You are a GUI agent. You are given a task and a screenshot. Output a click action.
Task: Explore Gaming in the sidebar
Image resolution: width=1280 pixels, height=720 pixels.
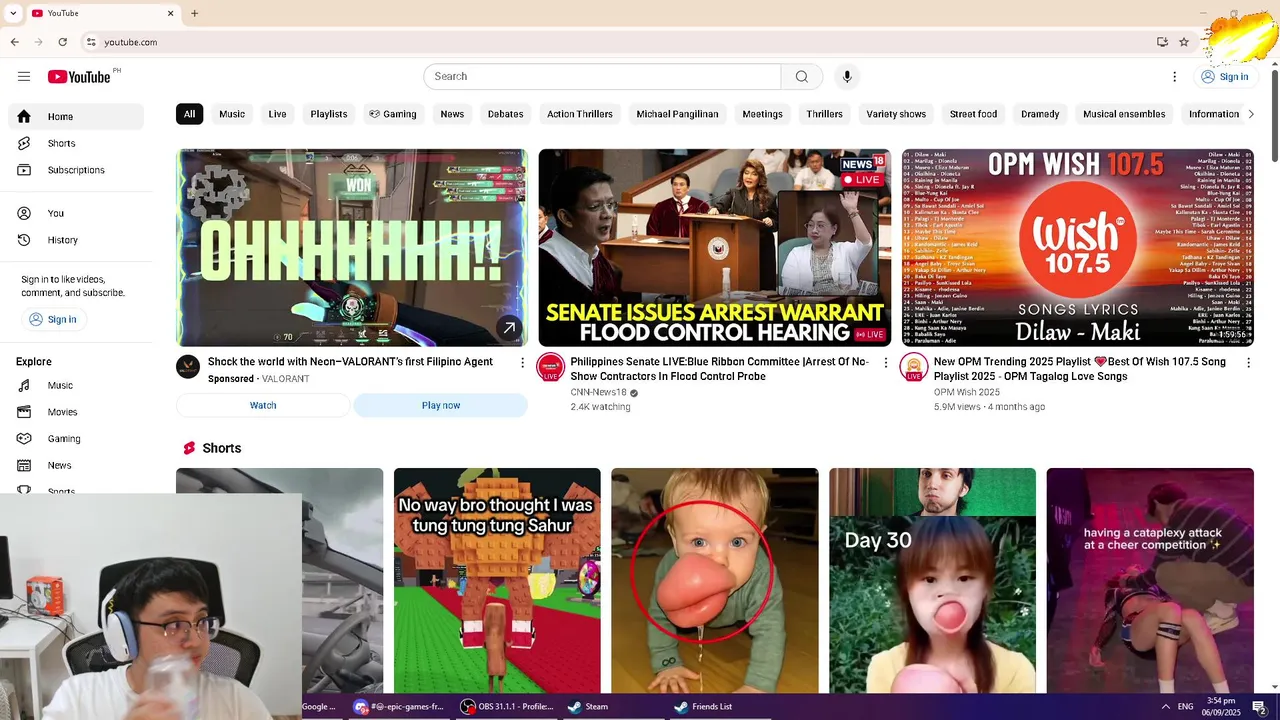[76, 439]
